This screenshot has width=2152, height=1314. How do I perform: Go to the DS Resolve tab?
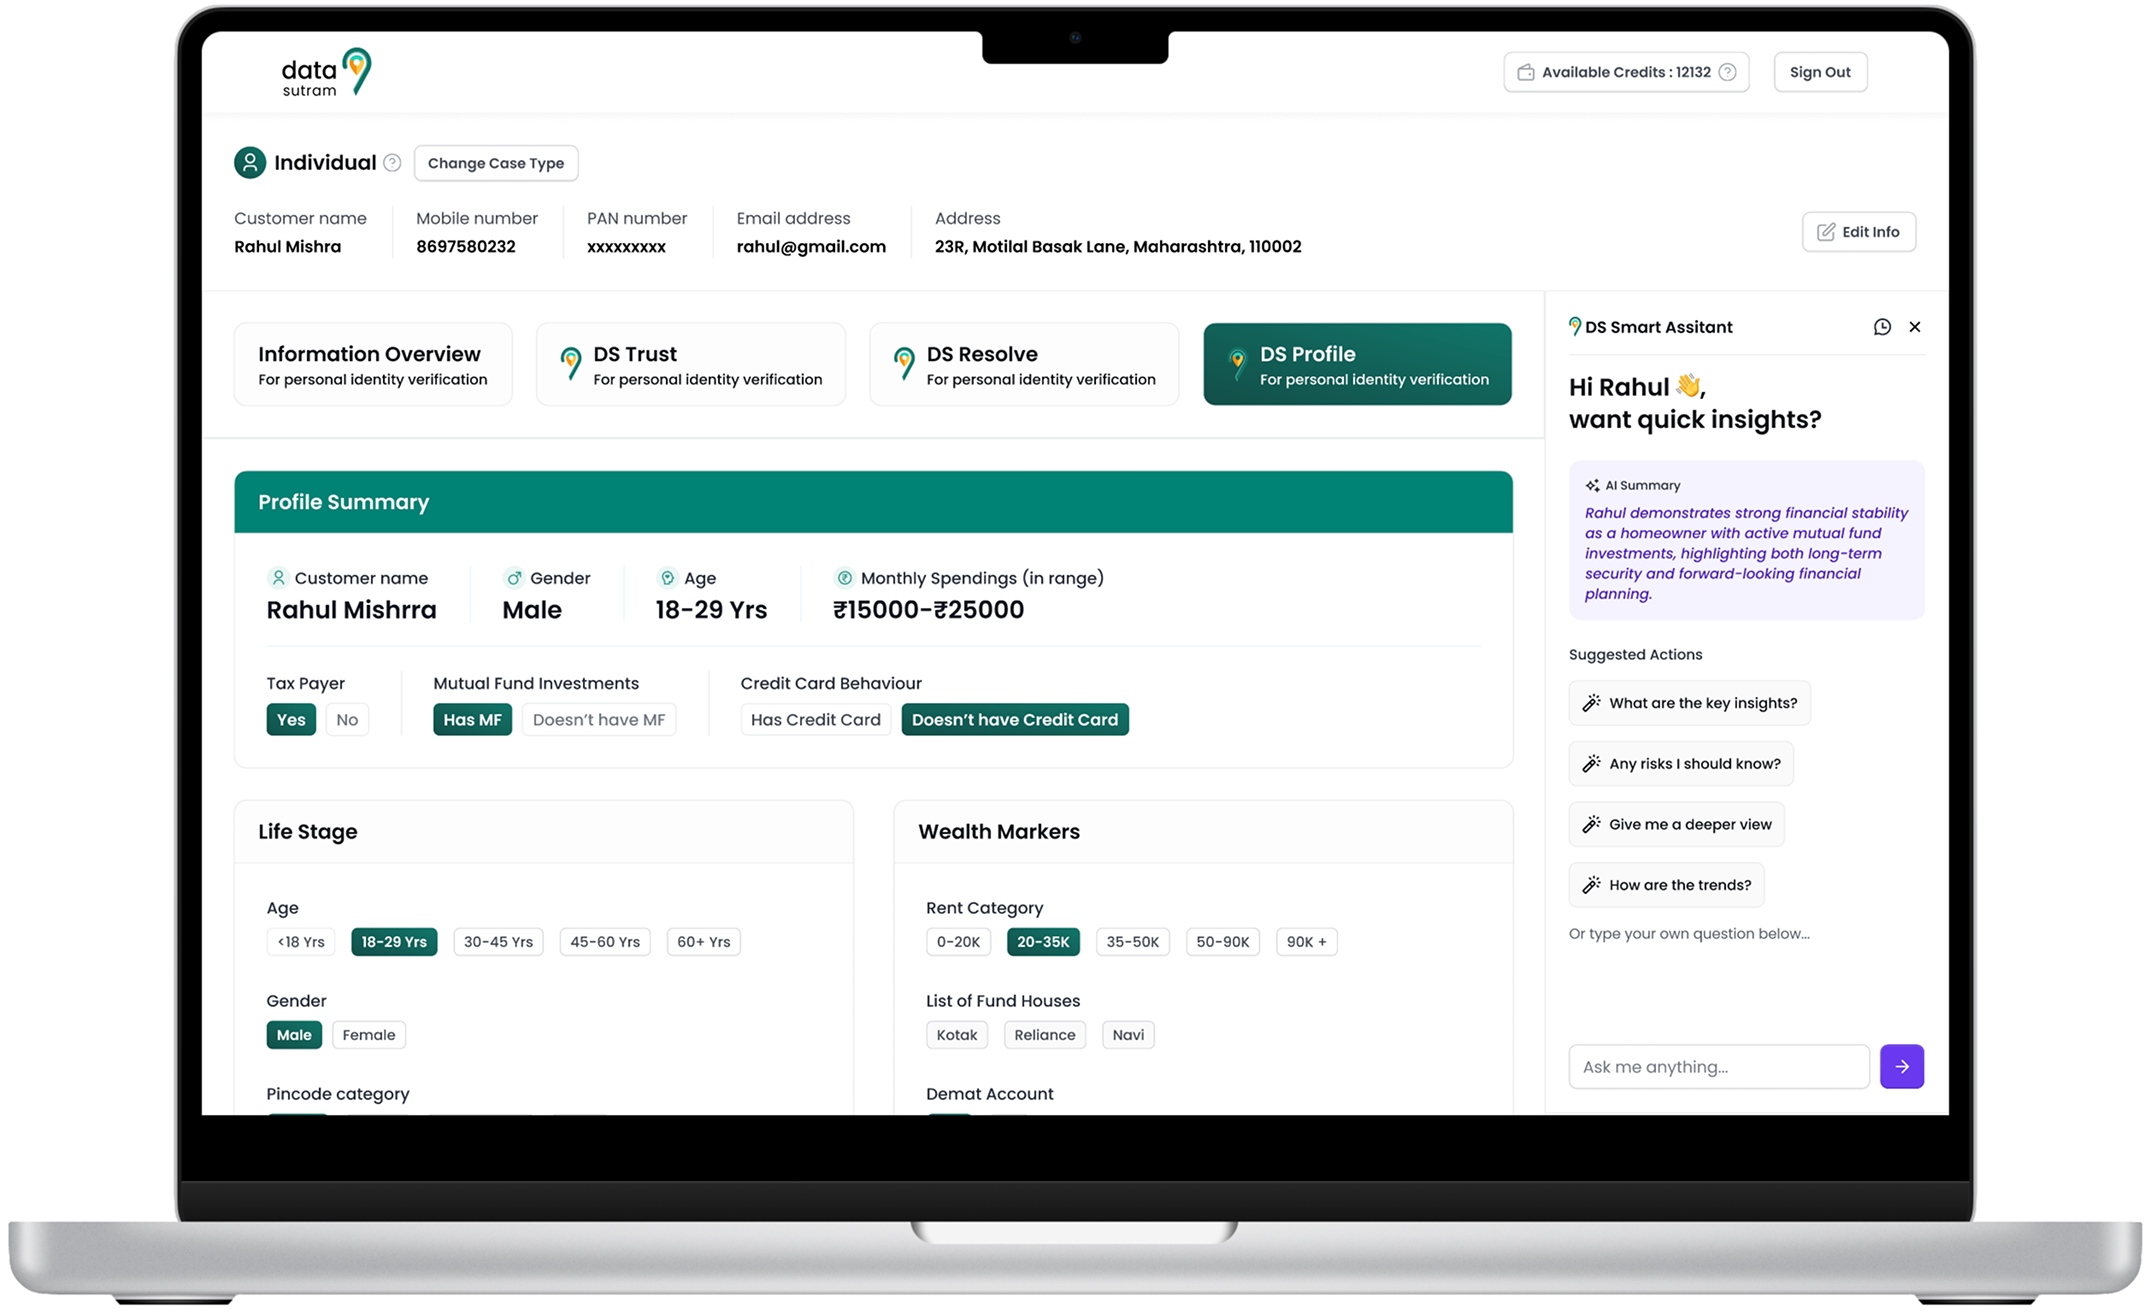pos(1024,365)
